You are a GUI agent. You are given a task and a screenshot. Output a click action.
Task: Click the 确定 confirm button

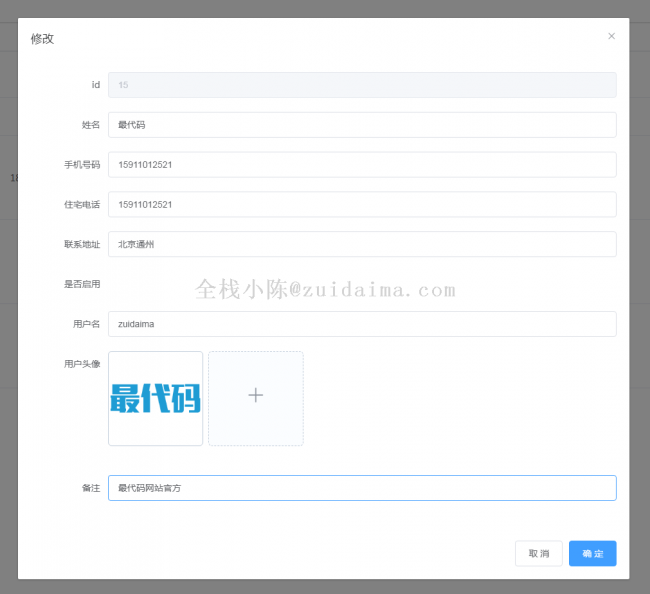pyautogui.click(x=592, y=553)
